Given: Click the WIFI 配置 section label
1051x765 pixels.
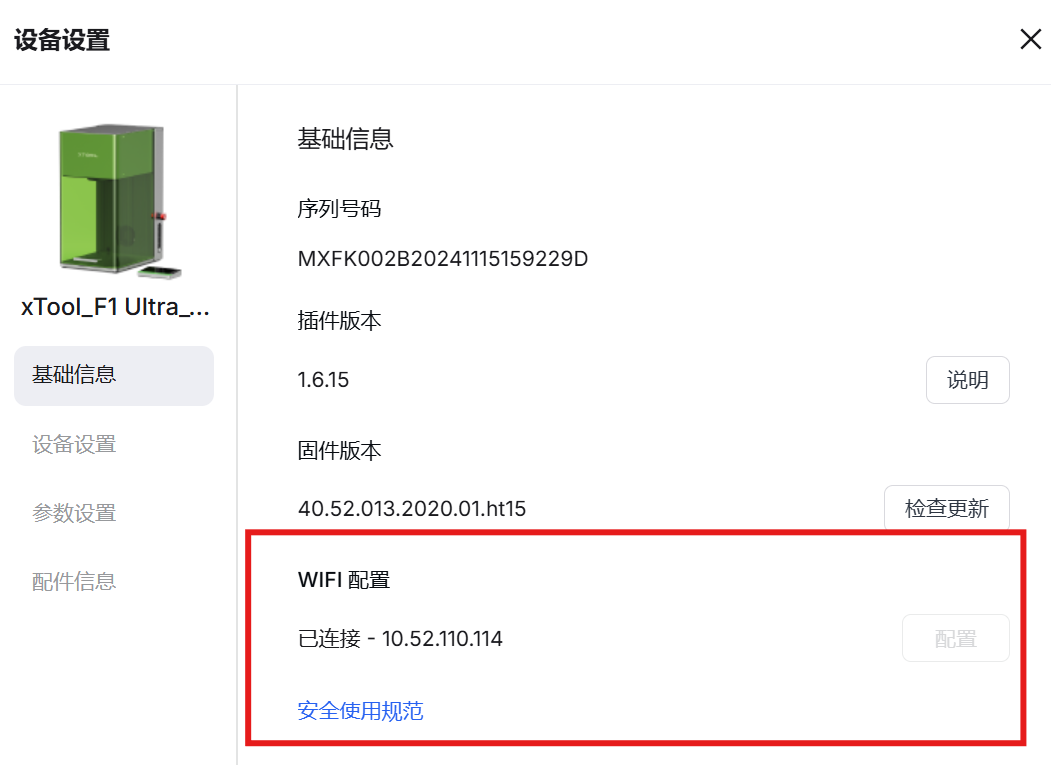Looking at the screenshot, I should tap(344, 580).
